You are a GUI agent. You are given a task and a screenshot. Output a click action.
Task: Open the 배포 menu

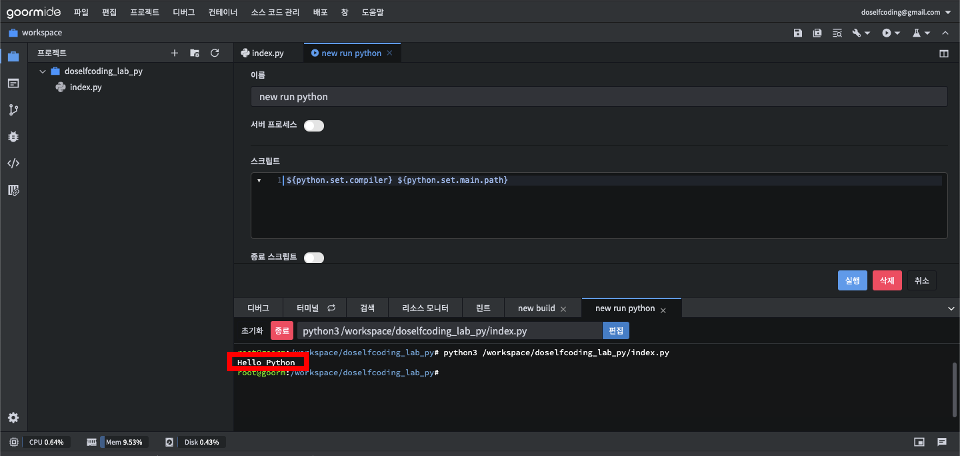click(x=320, y=12)
